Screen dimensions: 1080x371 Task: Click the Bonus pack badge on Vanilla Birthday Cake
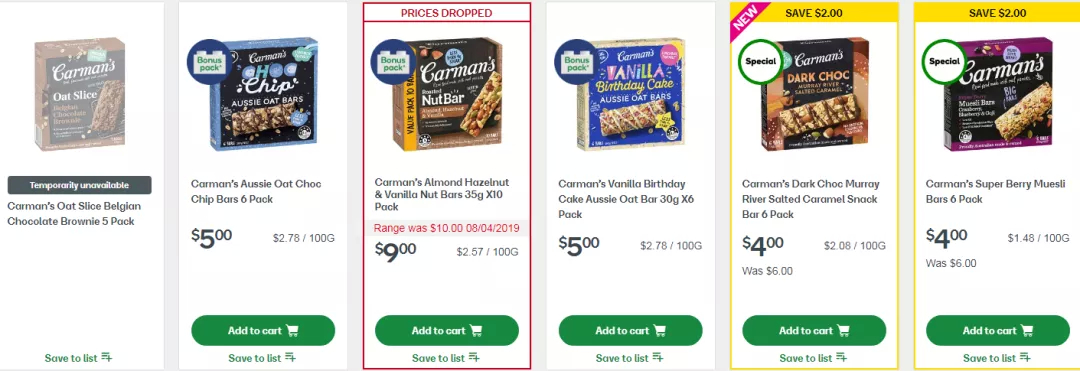coord(577,62)
